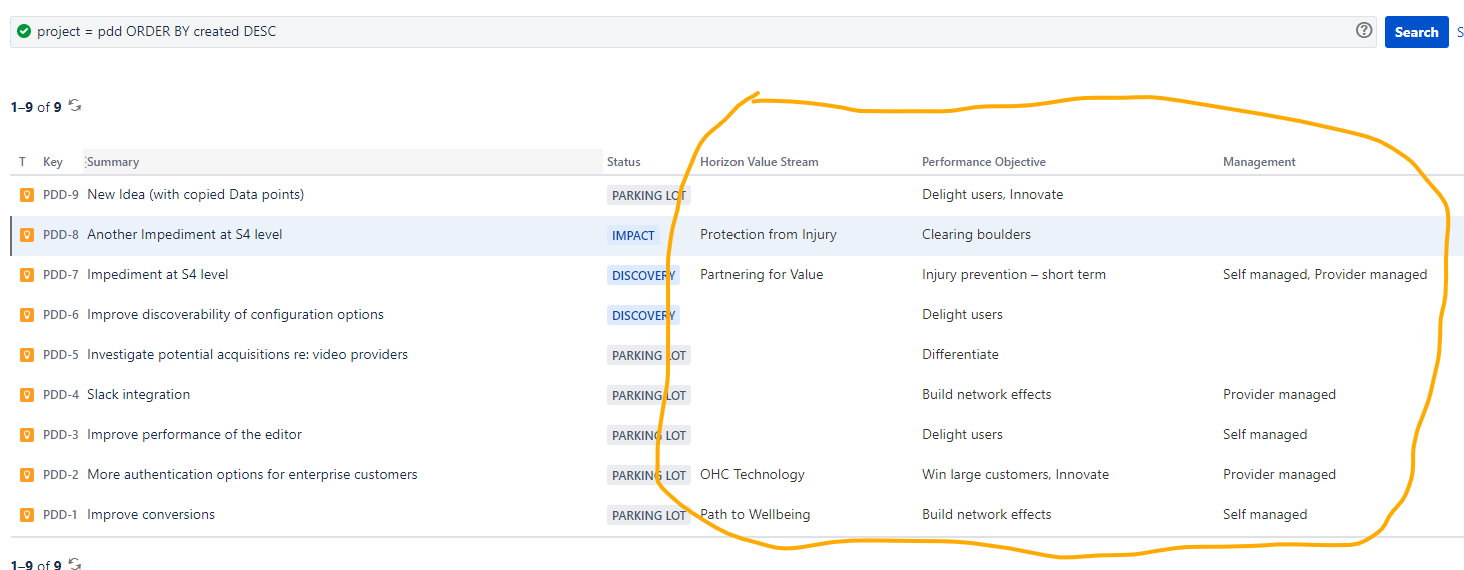Click 'Clearing boulders' objective cell
Image resolution: width=1464 pixels, height=570 pixels.
(x=976, y=235)
